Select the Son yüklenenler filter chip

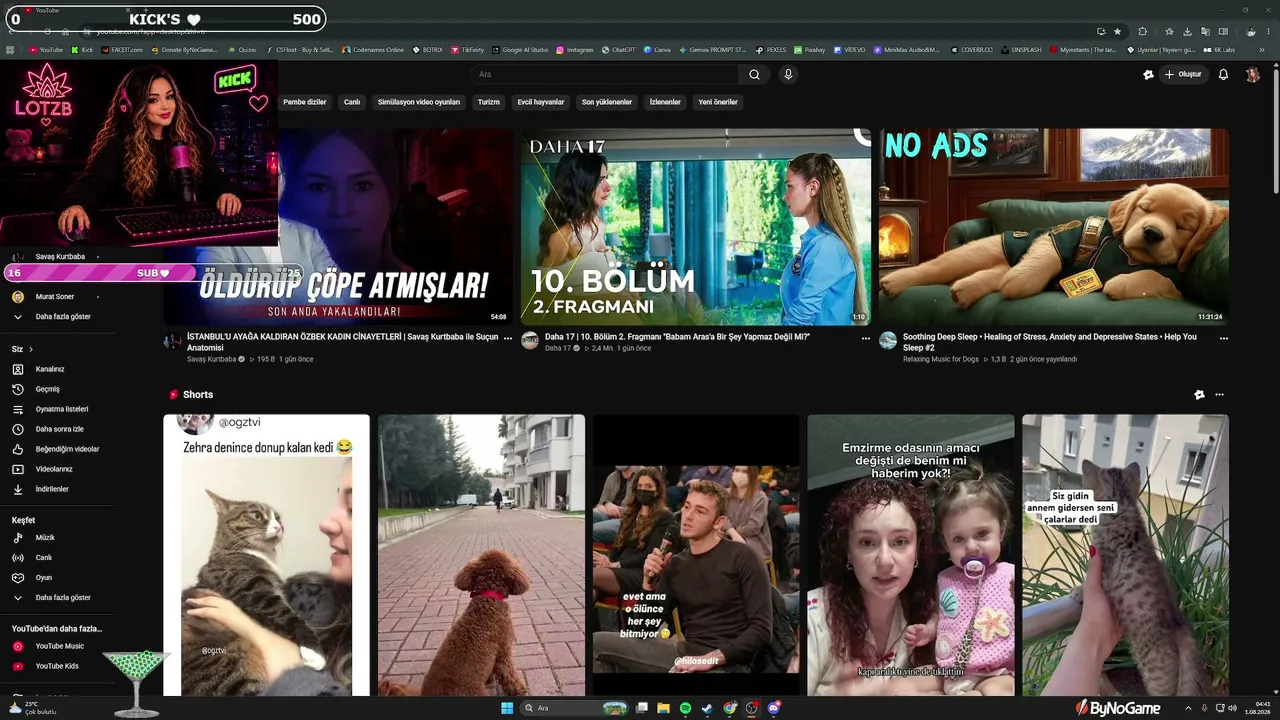[607, 102]
